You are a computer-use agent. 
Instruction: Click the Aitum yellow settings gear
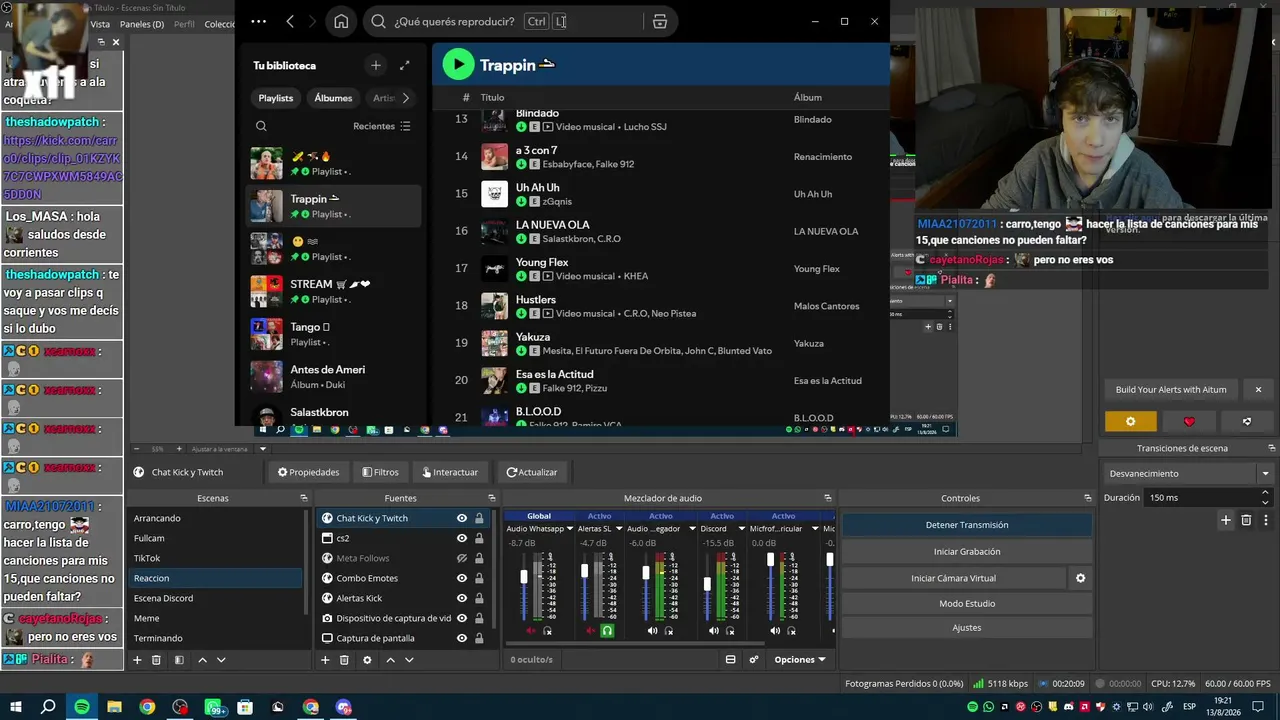(x=1131, y=422)
